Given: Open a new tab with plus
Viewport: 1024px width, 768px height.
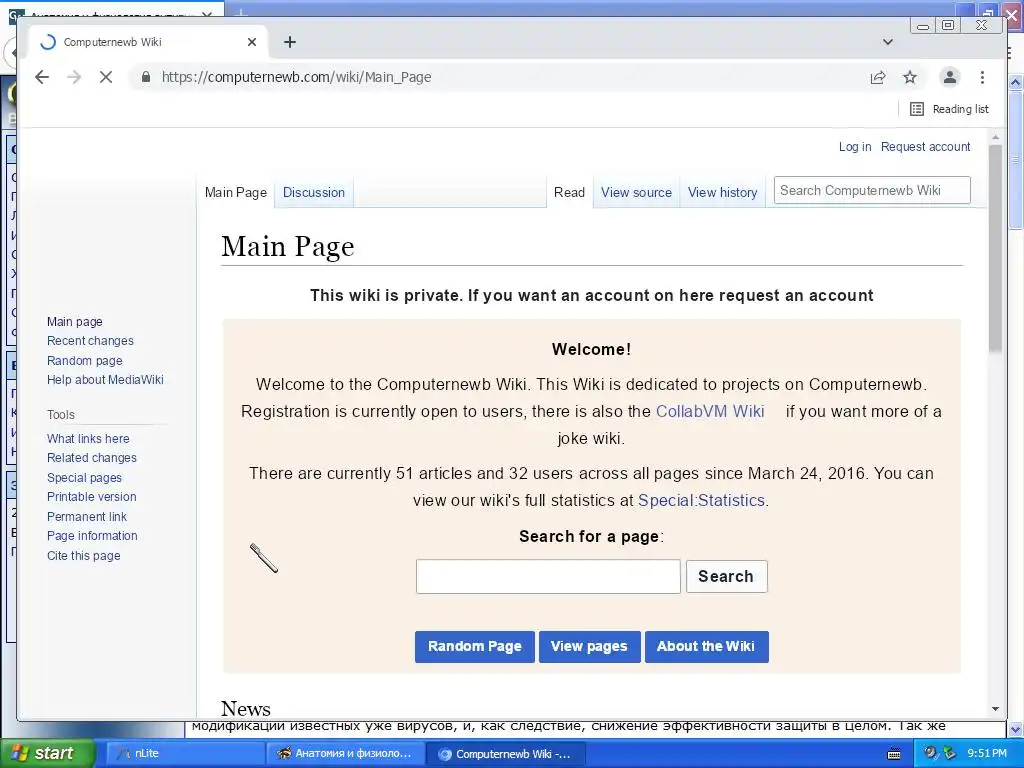Looking at the screenshot, I should pos(290,42).
